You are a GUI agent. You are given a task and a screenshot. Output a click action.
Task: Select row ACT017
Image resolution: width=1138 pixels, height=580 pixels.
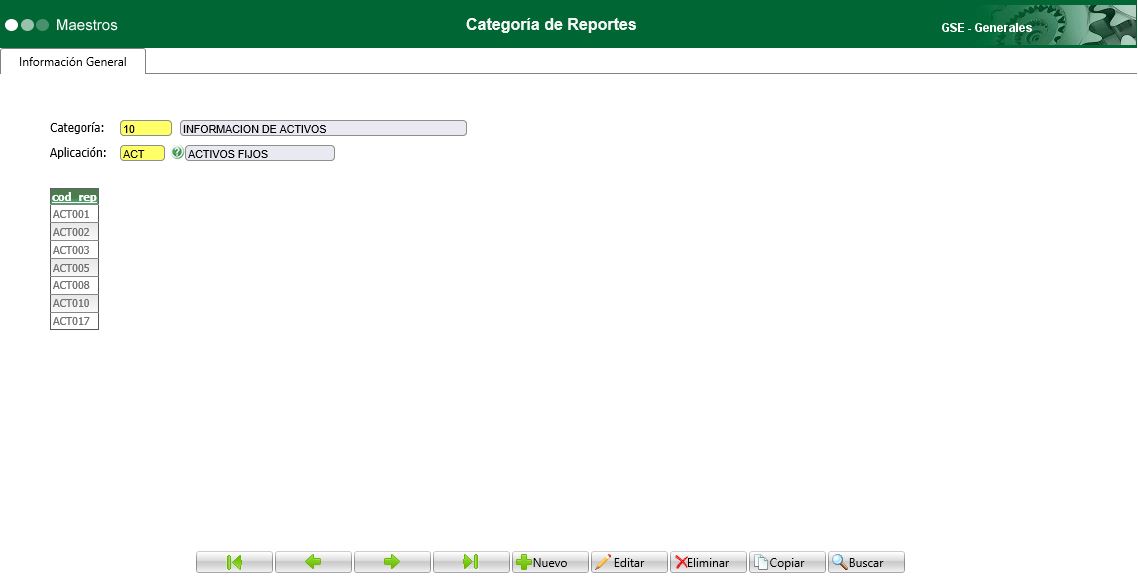(x=74, y=321)
